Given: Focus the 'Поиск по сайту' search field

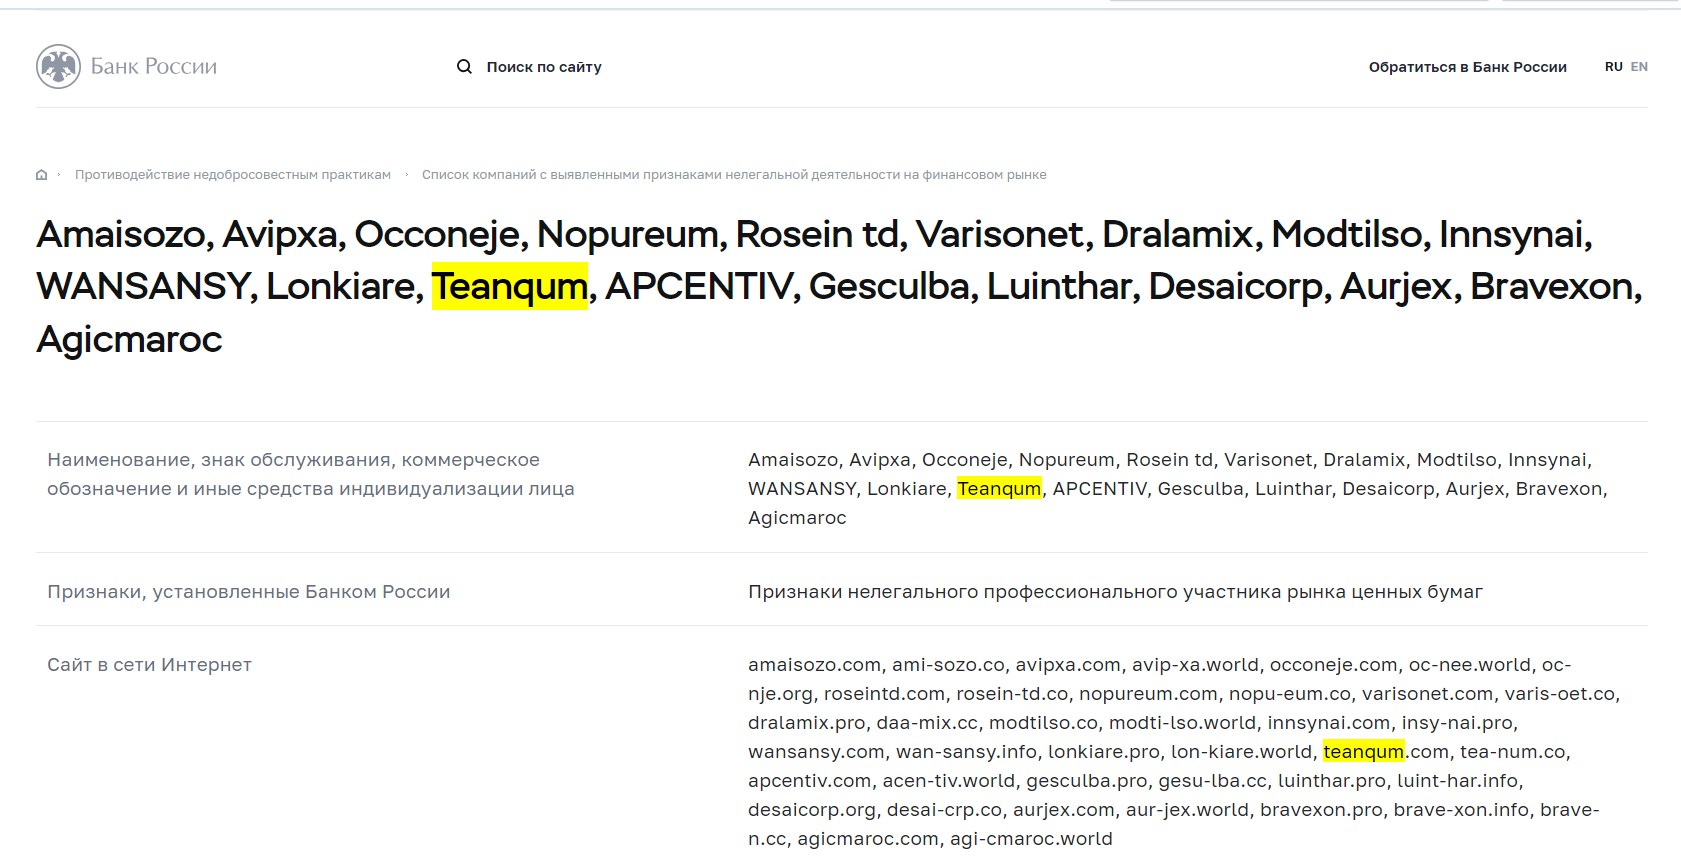Looking at the screenshot, I should point(544,67).
